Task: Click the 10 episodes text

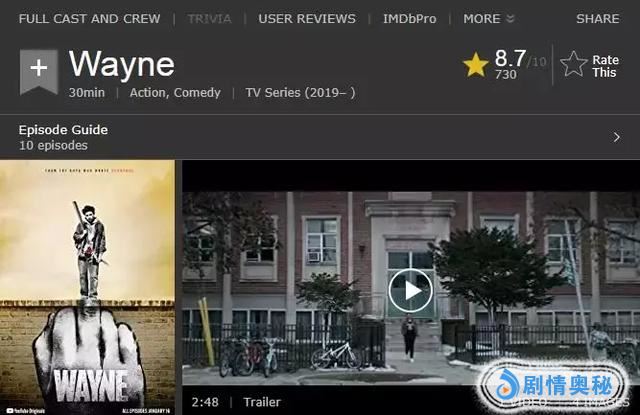Action: 53,146
